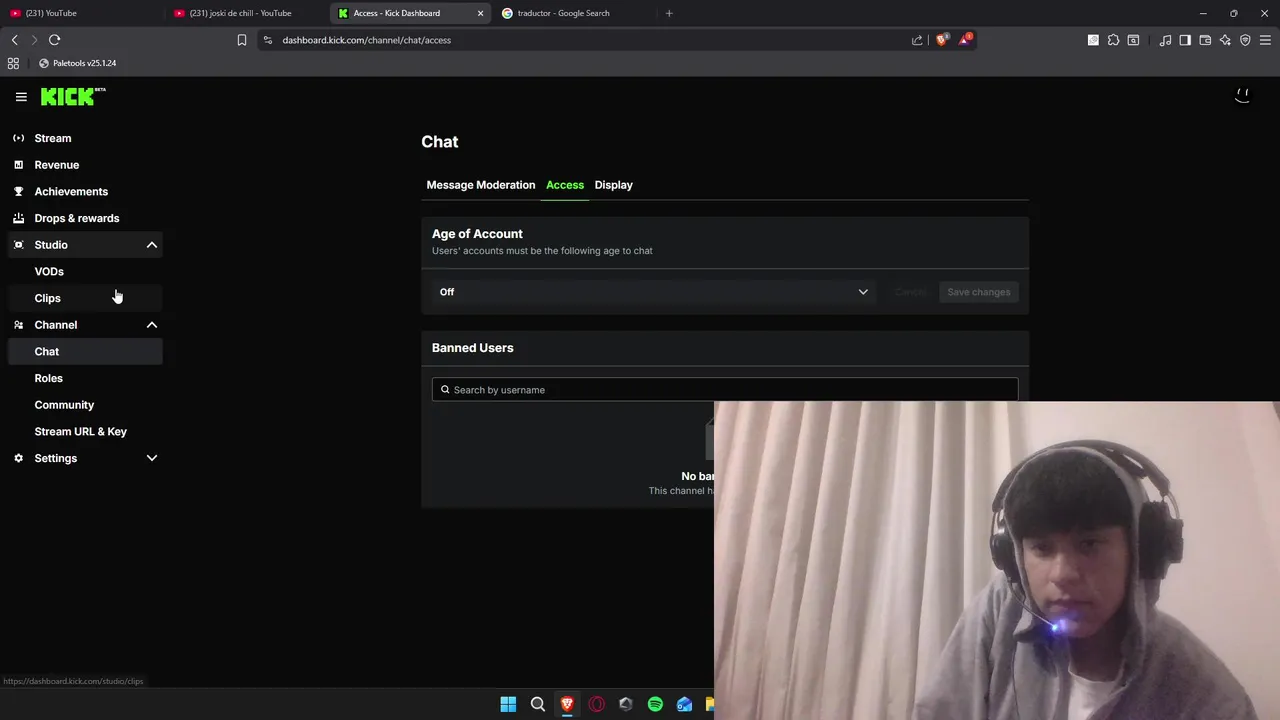Click the Search by username field
Screen dimensions: 1280x720
pos(725,390)
